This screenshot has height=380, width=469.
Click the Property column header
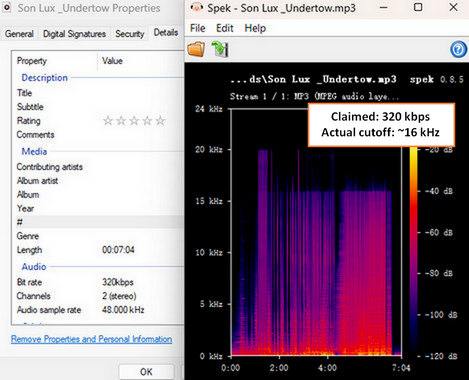[x=32, y=61]
